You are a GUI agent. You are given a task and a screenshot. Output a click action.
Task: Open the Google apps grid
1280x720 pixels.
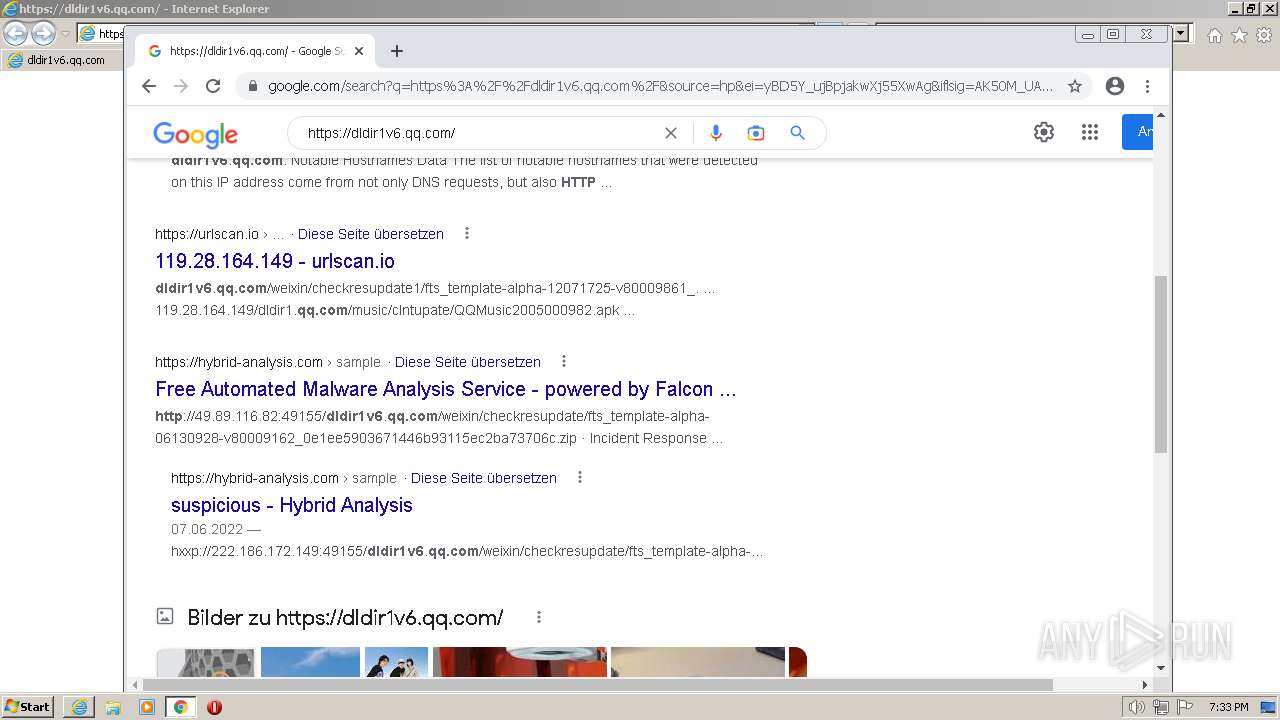[1090, 132]
